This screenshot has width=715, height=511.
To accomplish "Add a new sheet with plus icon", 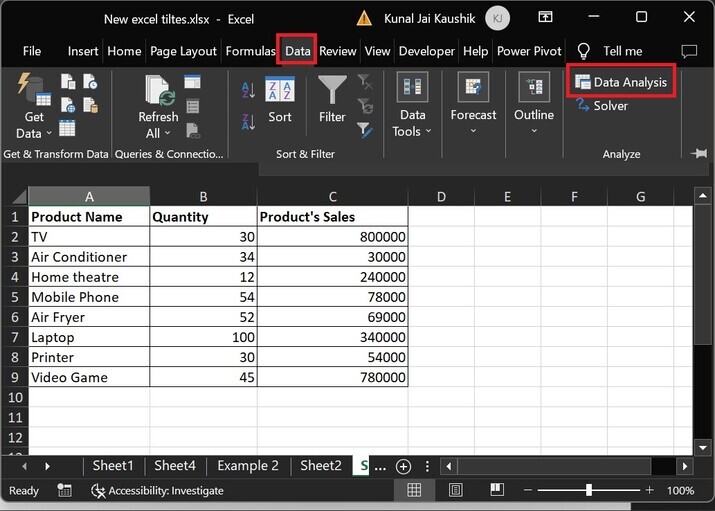I will (403, 466).
